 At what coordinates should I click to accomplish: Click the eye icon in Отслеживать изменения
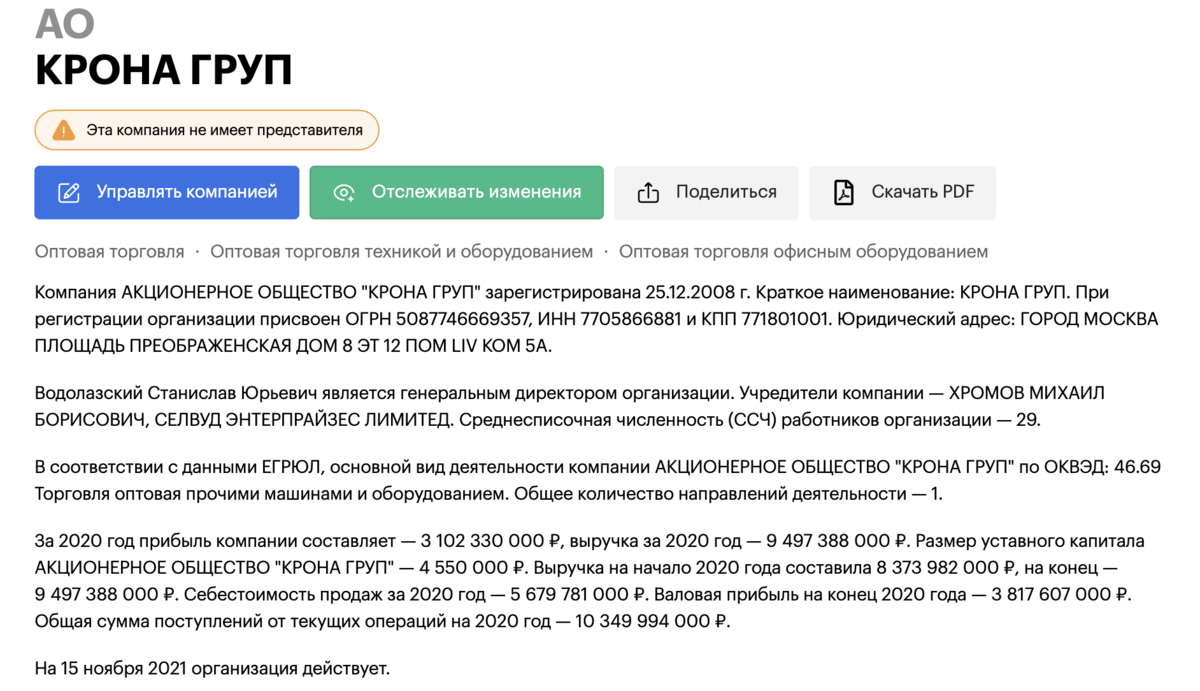344,193
